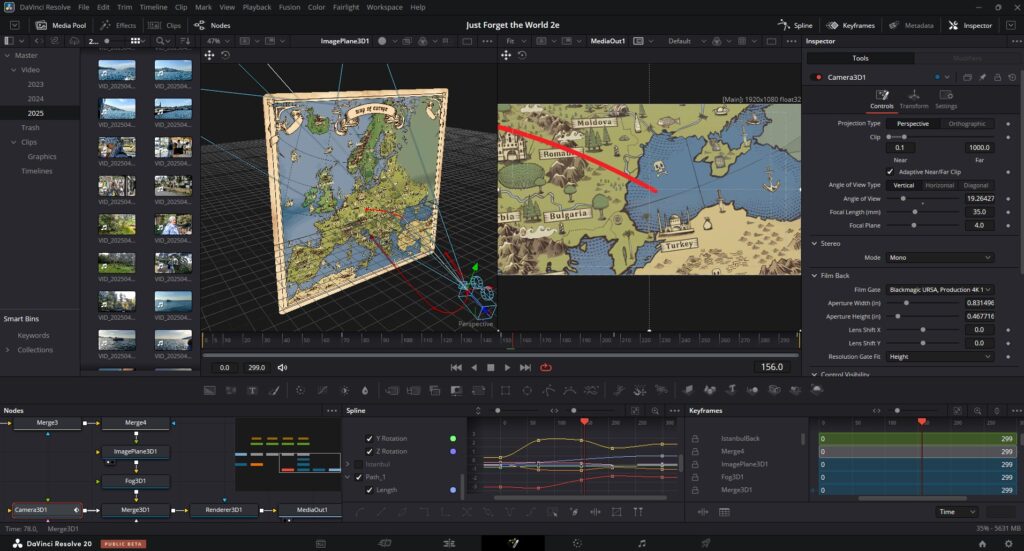The width and height of the screenshot is (1024, 551).
Task: Open the Deliver rocket page
Action: [706, 543]
